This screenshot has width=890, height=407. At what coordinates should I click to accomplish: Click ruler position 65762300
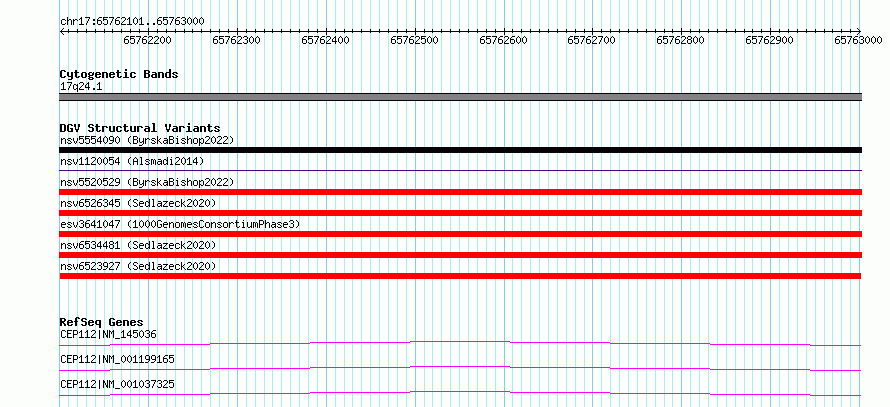tap(236, 40)
